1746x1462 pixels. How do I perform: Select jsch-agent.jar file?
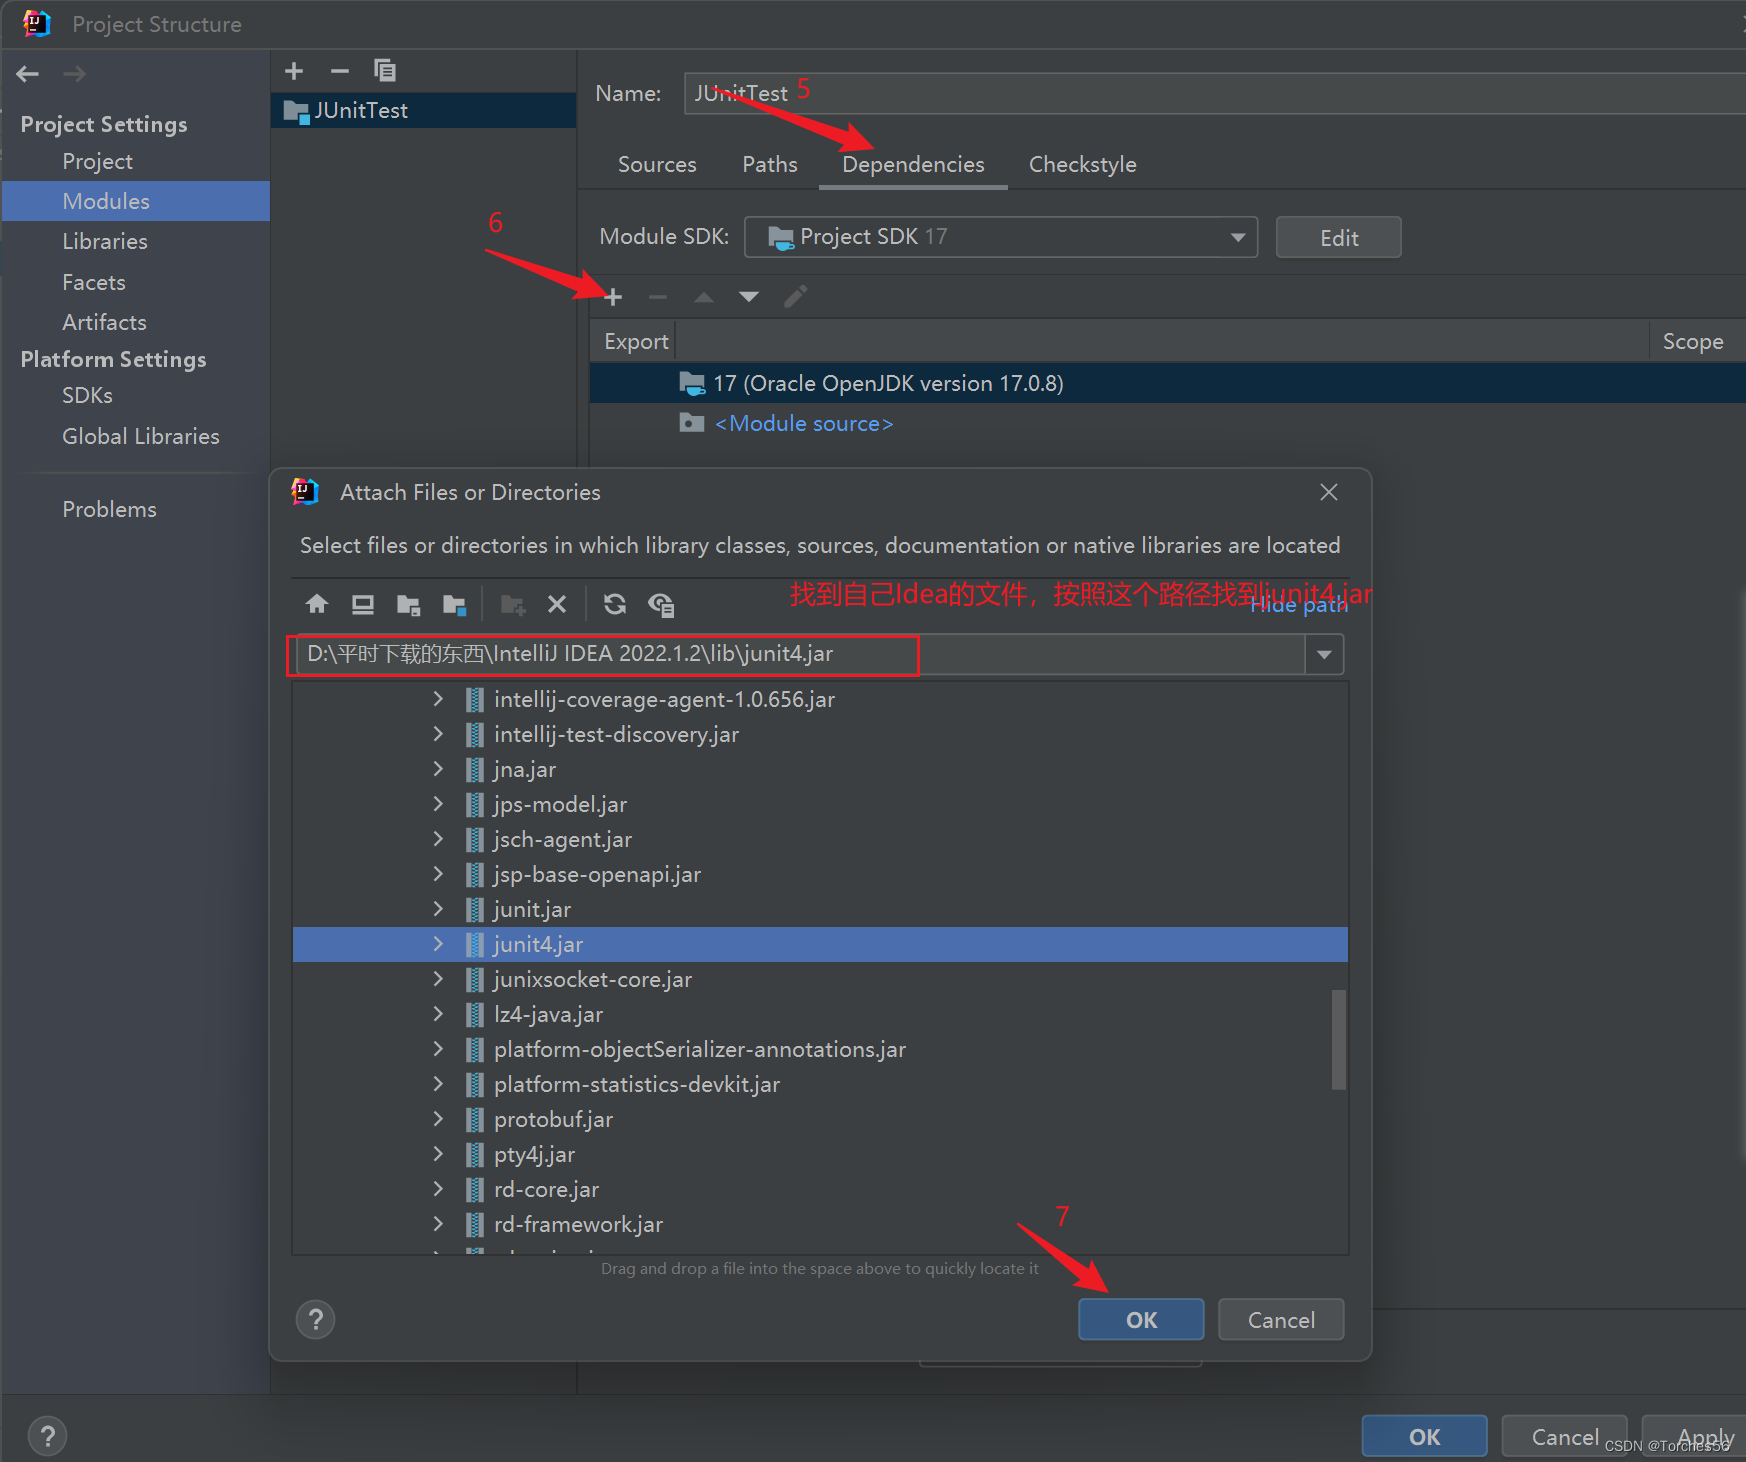tap(820, 839)
